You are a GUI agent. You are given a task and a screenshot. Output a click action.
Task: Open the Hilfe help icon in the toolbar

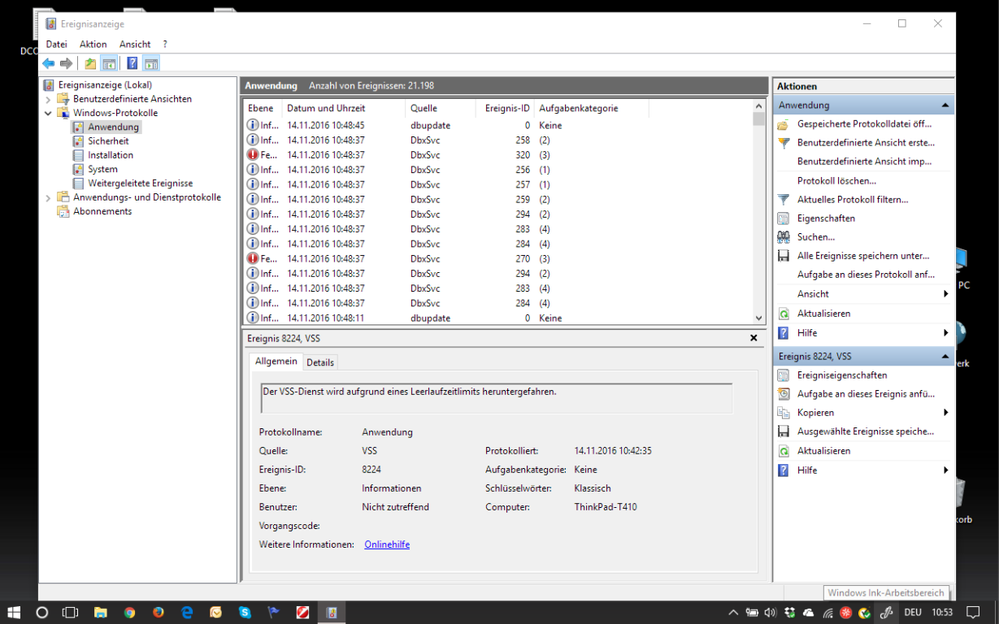tap(132, 62)
